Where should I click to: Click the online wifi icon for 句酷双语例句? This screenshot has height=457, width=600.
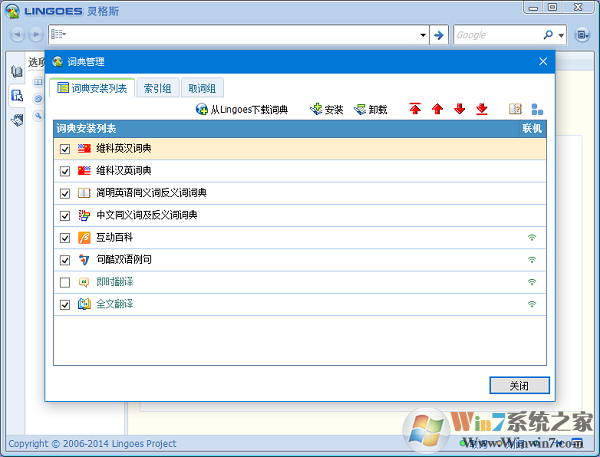(x=532, y=260)
